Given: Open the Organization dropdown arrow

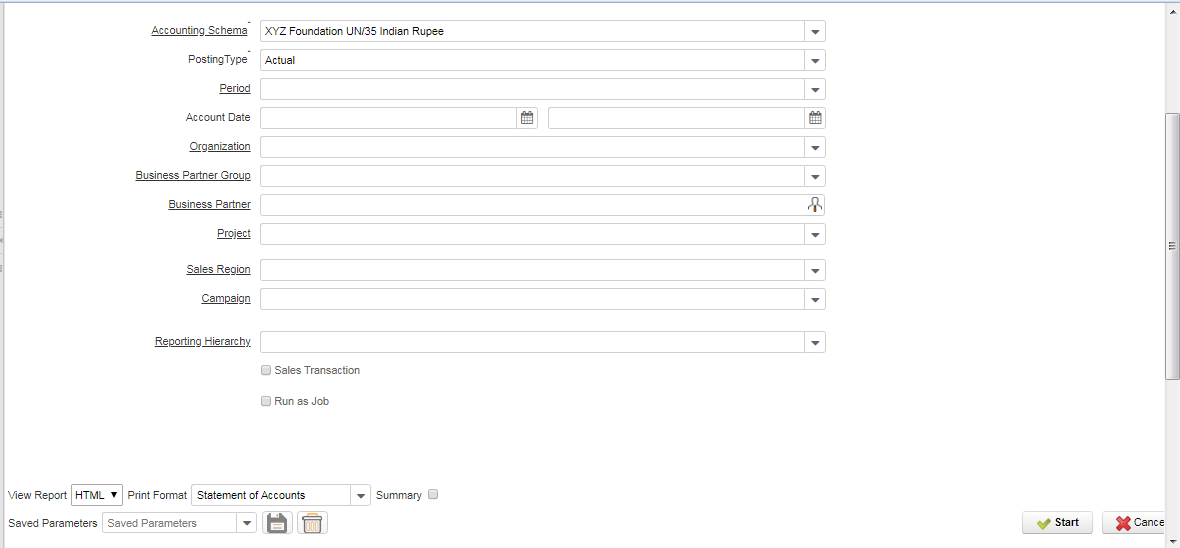Looking at the screenshot, I should tap(815, 148).
